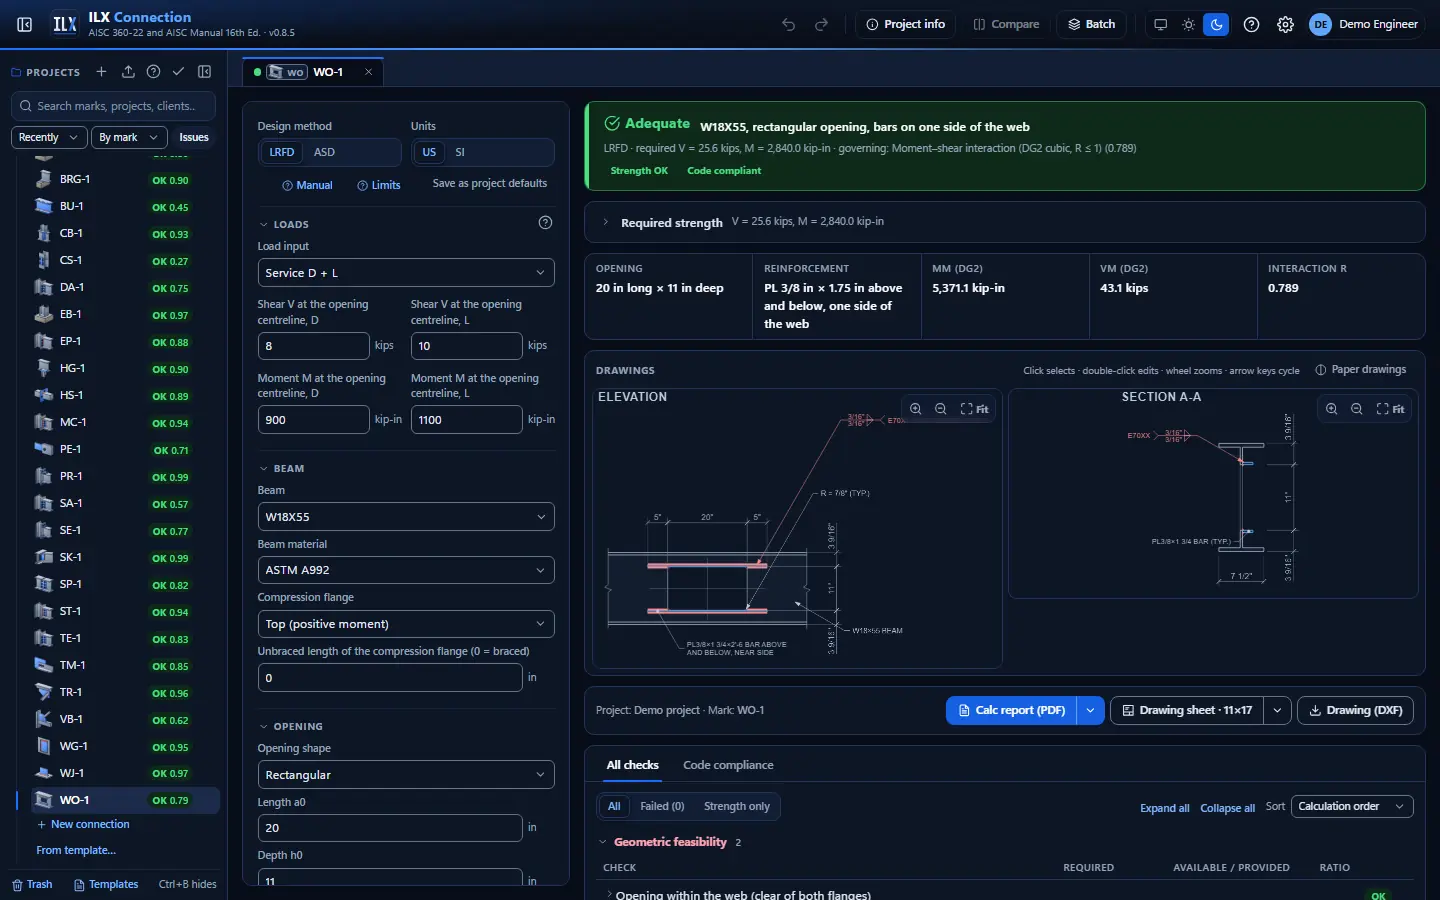This screenshot has height=900, width=1440.
Task: Open Calculation order sort dropdown
Action: [1351, 806]
